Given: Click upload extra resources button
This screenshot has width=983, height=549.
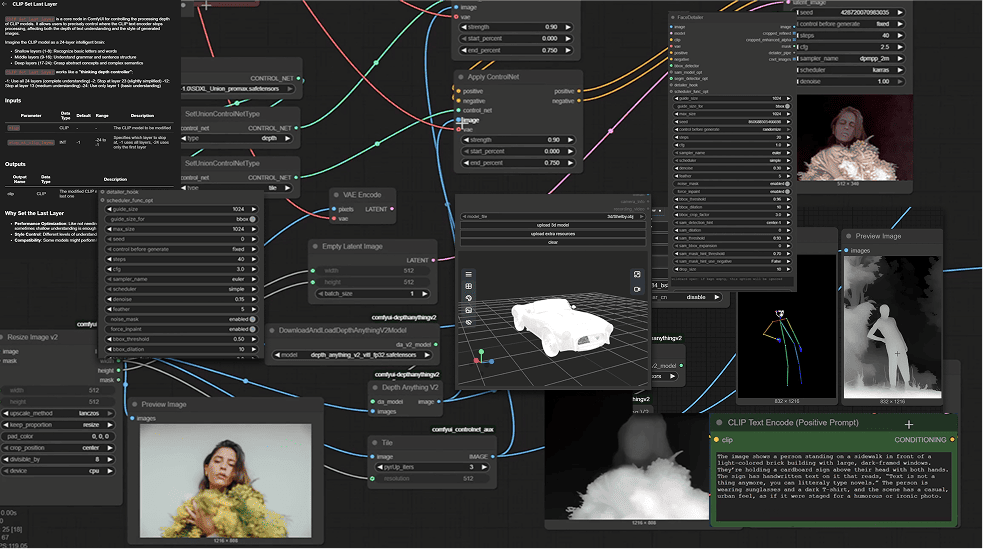Looking at the screenshot, I should pyautogui.click(x=552, y=234).
